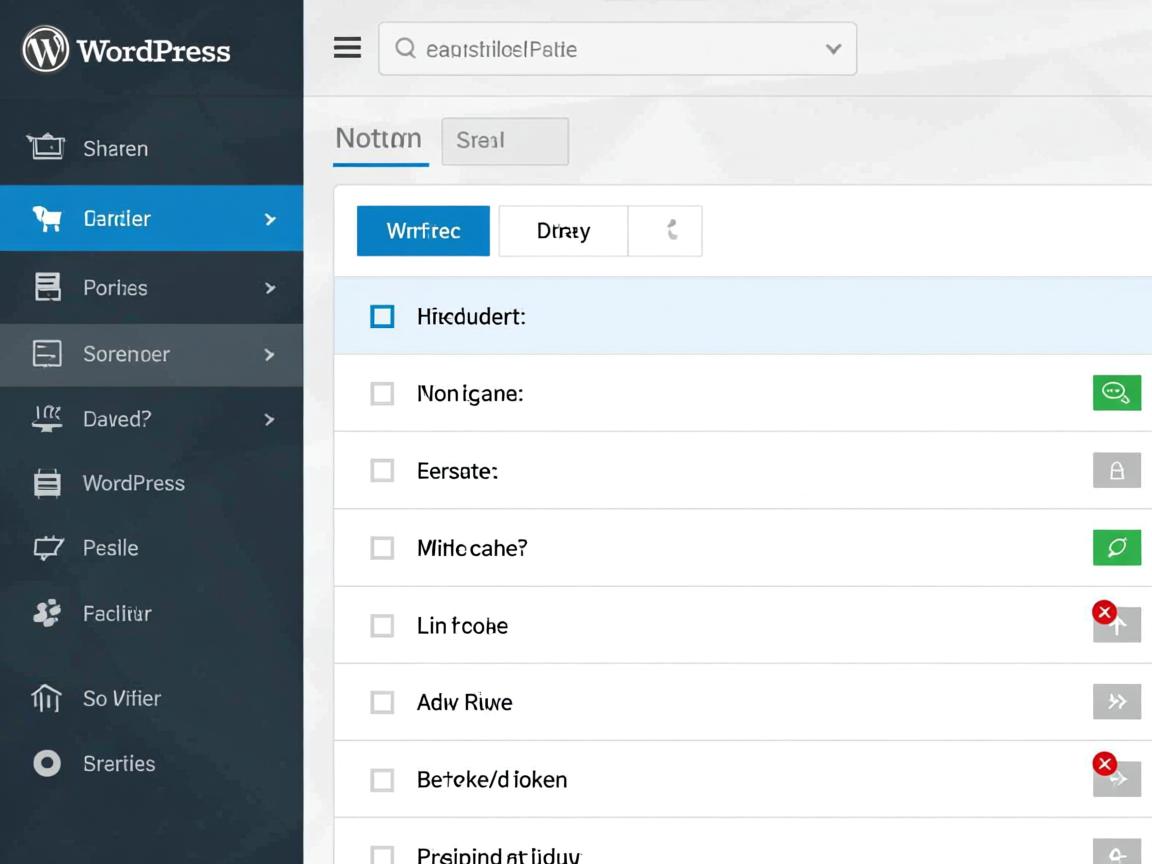Click the WordPress logo icon
Screen dimensions: 1152x864
click(45, 49)
